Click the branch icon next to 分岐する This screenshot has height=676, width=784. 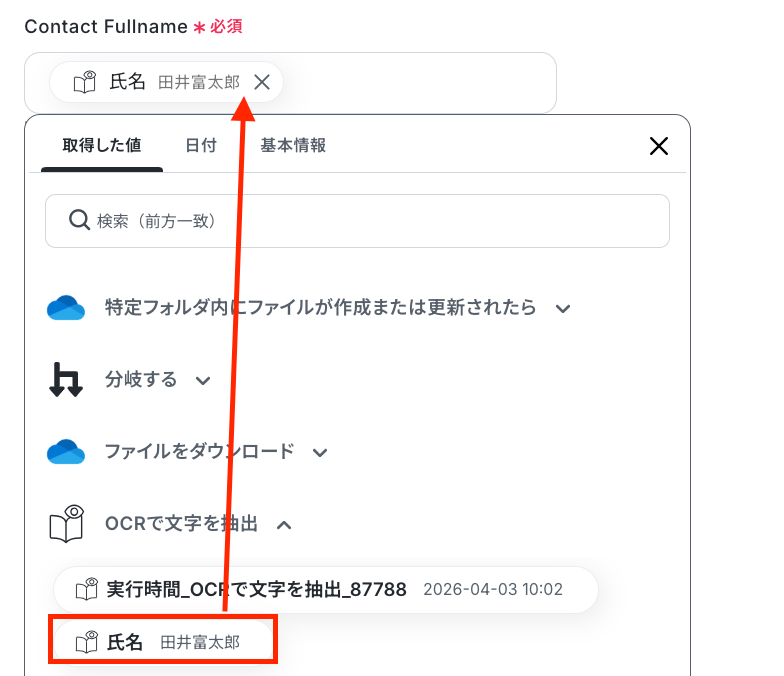(66, 380)
